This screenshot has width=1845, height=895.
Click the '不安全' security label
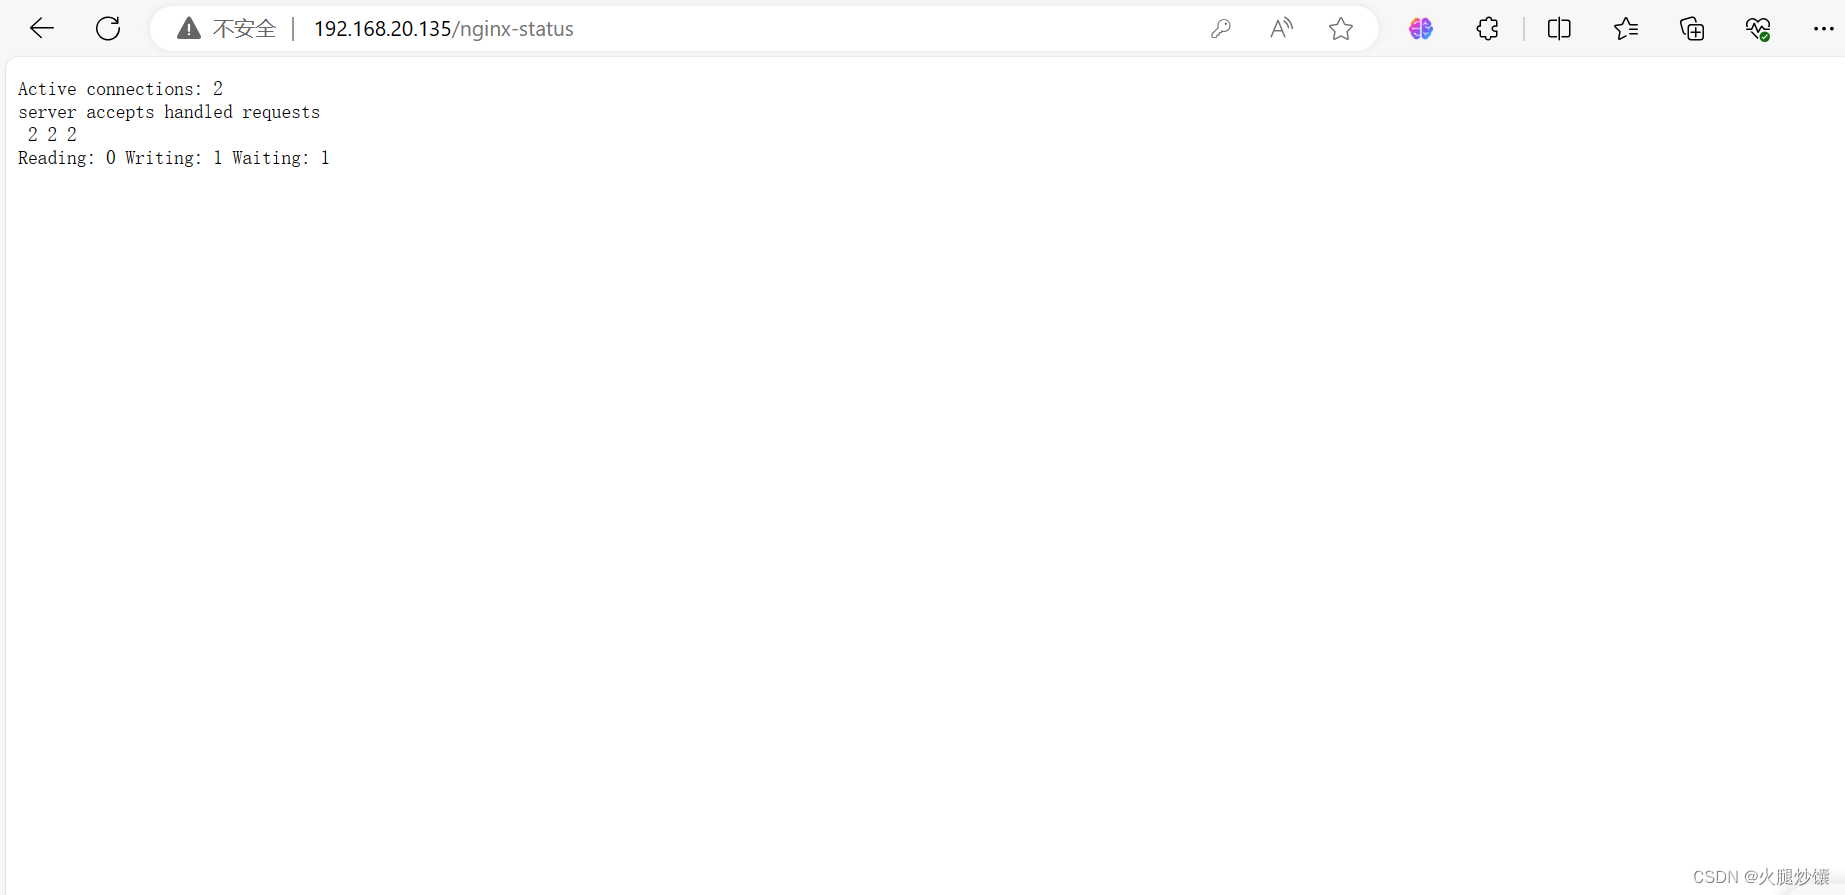click(244, 29)
